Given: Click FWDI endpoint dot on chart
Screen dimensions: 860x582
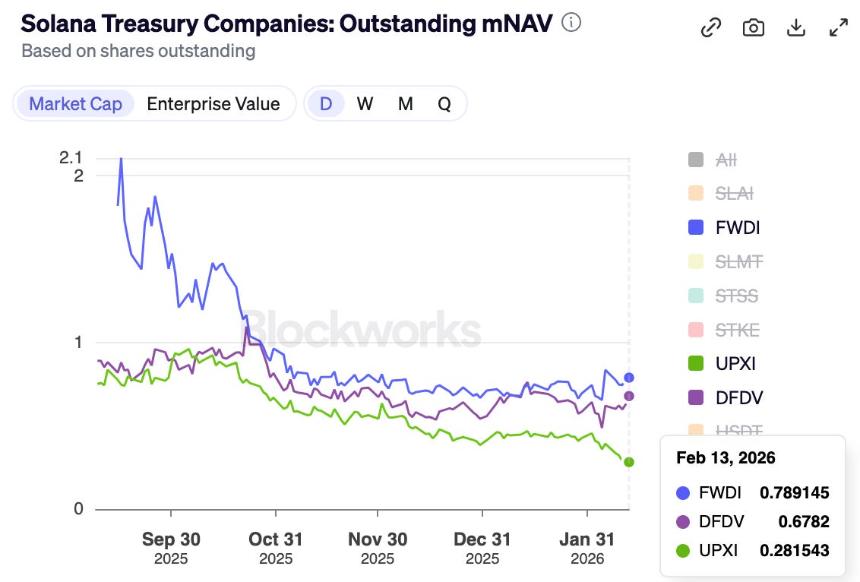Looking at the screenshot, I should click(x=629, y=377).
